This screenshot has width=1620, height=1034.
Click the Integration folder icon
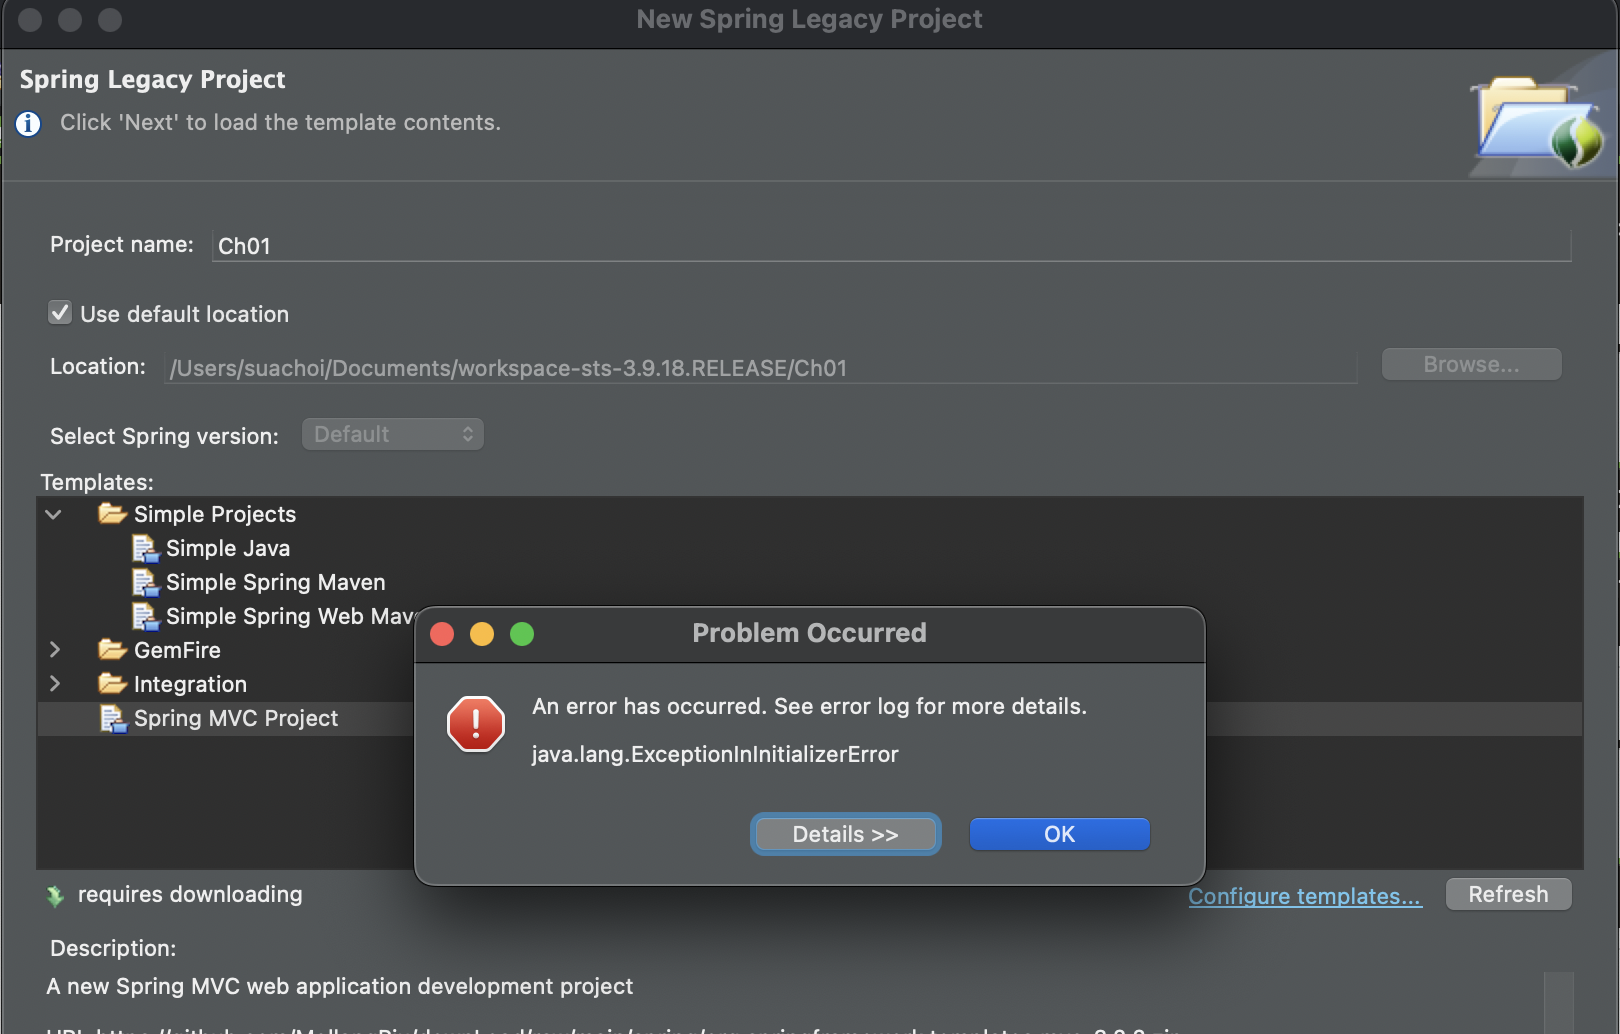[112, 684]
